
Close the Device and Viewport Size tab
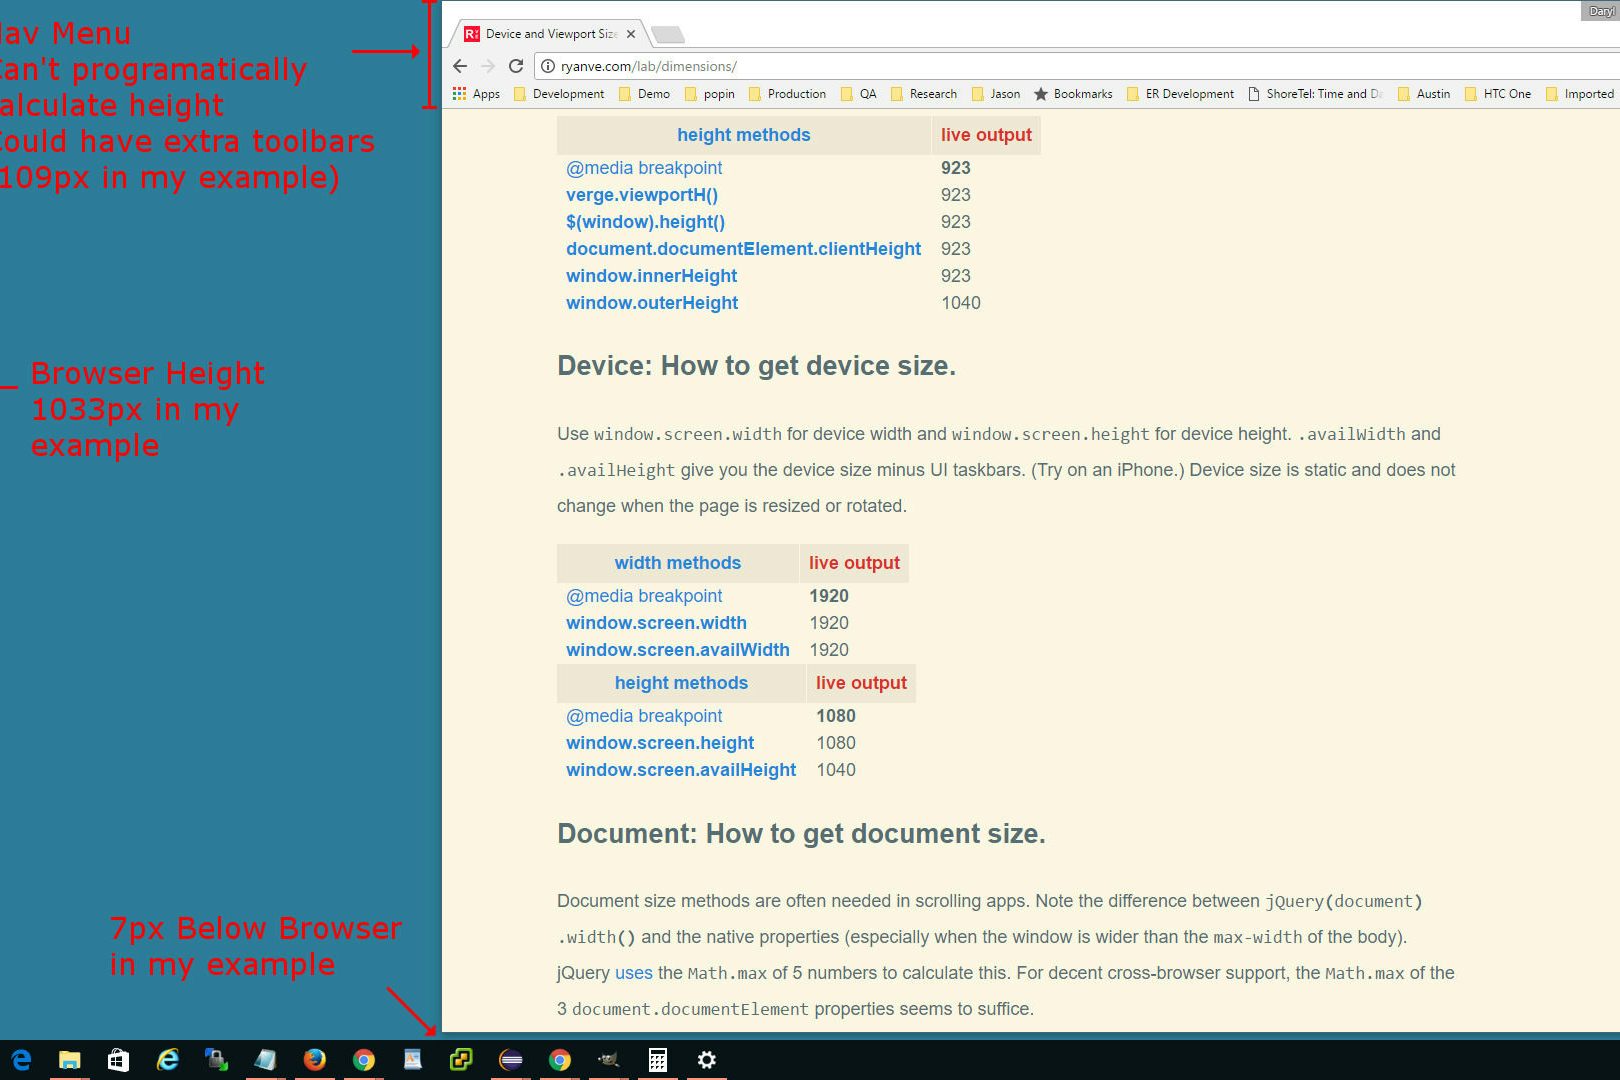(x=631, y=34)
